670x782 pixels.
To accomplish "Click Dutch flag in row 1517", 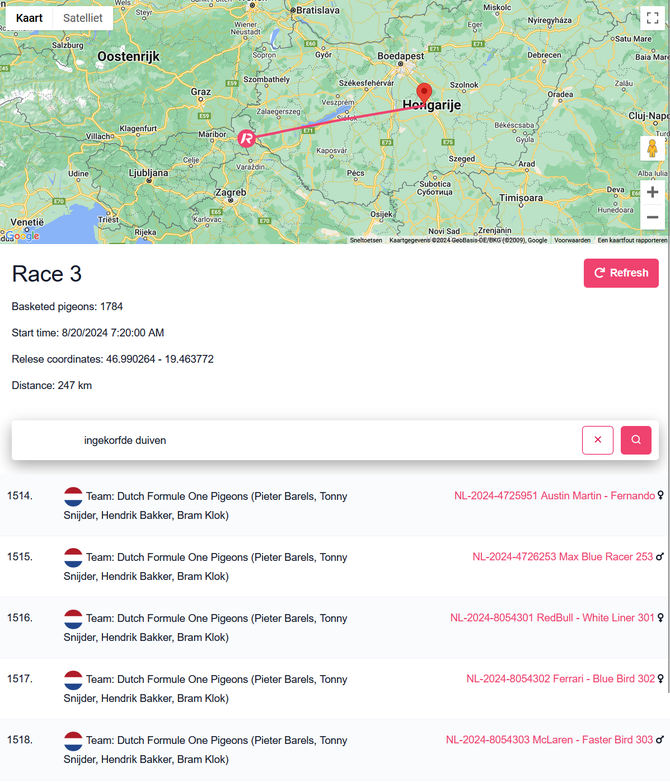I will pyautogui.click(x=73, y=679).
